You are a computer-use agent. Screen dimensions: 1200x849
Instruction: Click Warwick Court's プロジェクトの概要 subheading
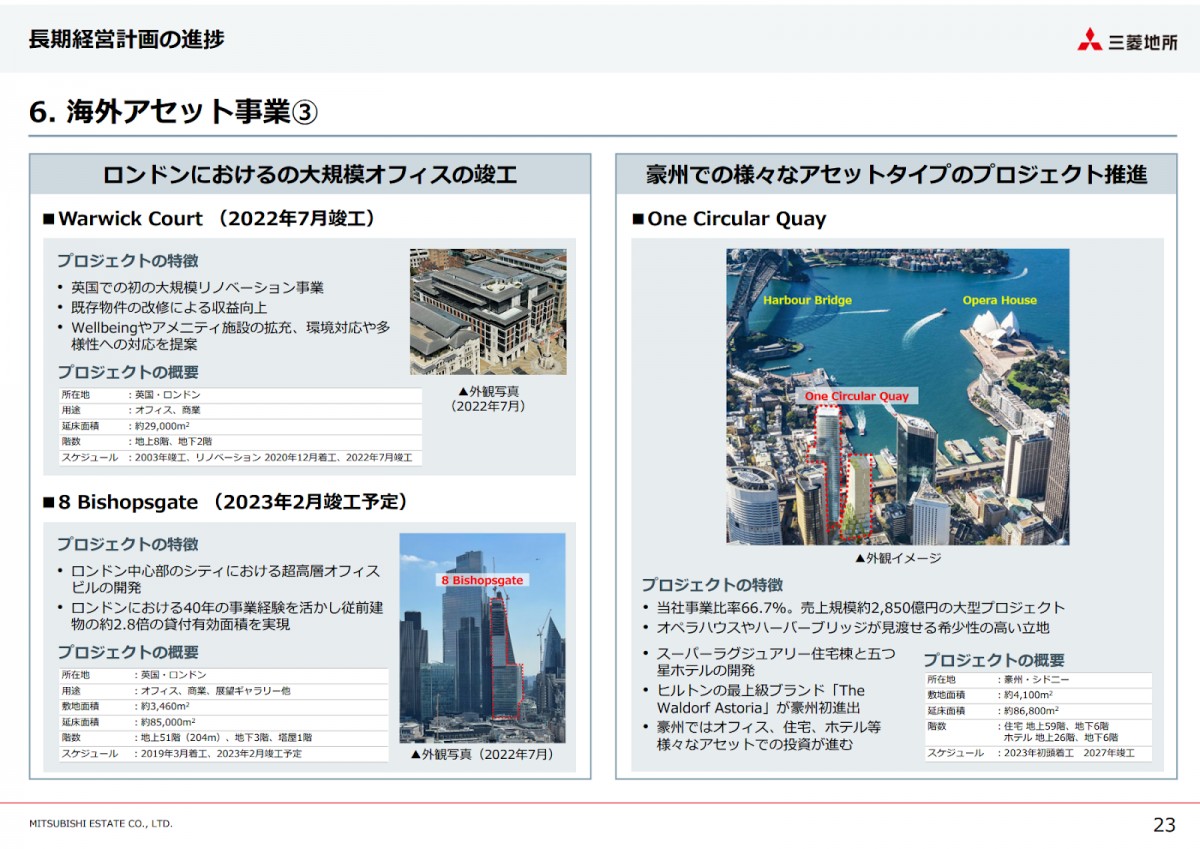[127, 372]
